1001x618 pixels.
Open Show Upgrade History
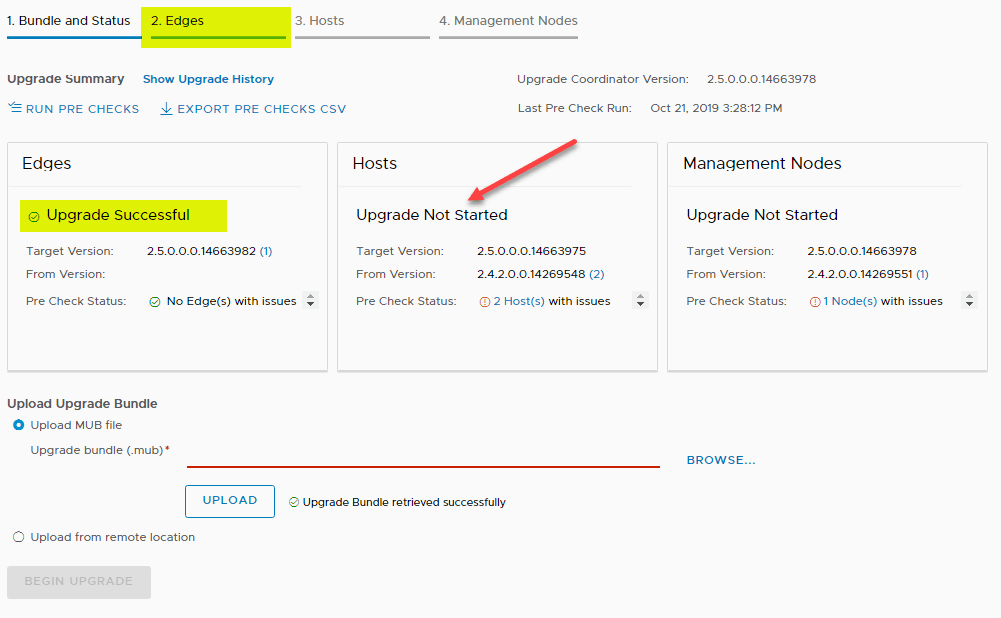click(x=208, y=79)
